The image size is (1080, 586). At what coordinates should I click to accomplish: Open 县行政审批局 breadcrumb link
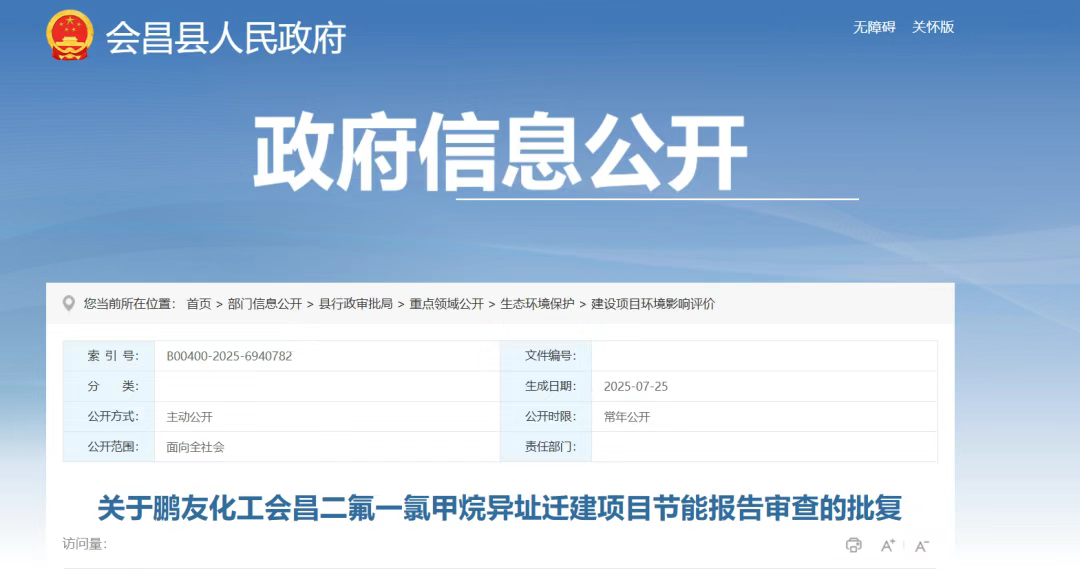(x=355, y=304)
